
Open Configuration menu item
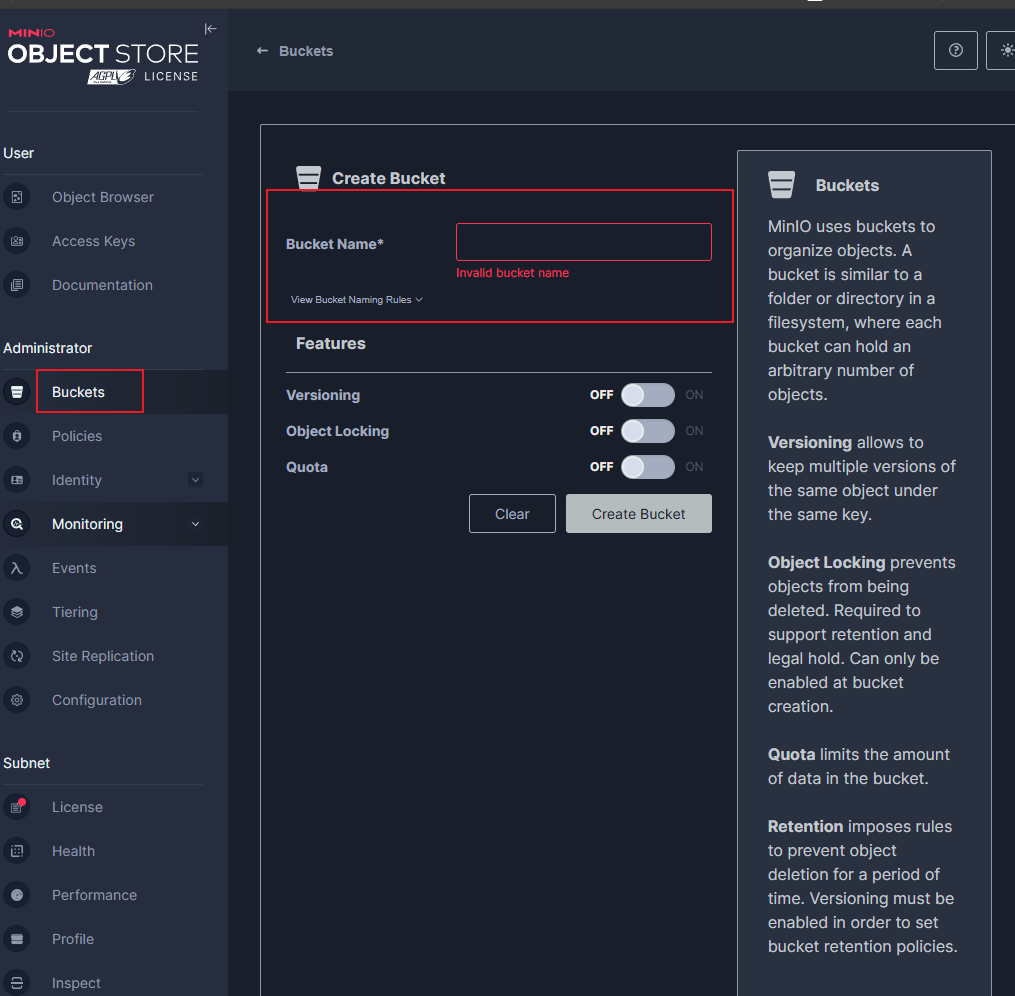tap(96, 700)
